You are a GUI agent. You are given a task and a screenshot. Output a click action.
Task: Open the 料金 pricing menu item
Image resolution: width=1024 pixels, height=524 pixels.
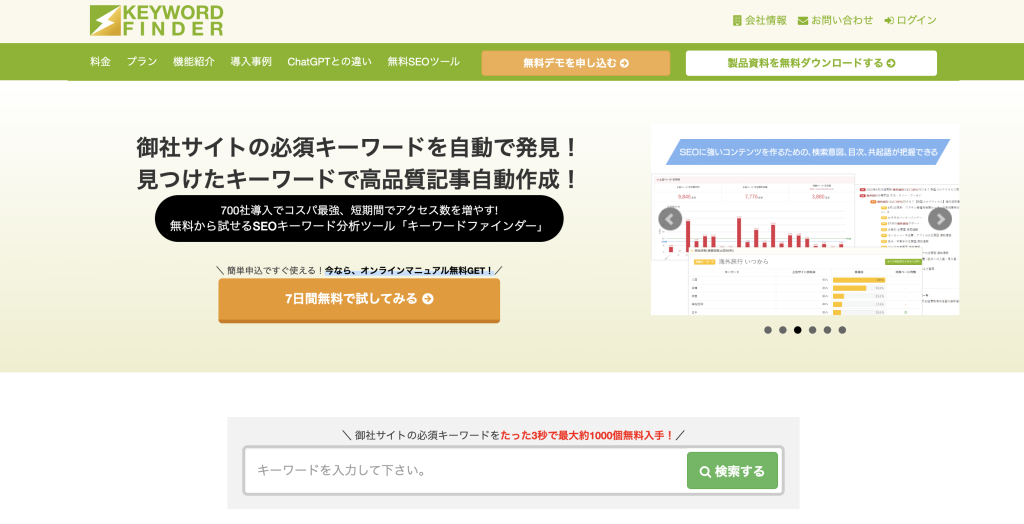[x=100, y=62]
